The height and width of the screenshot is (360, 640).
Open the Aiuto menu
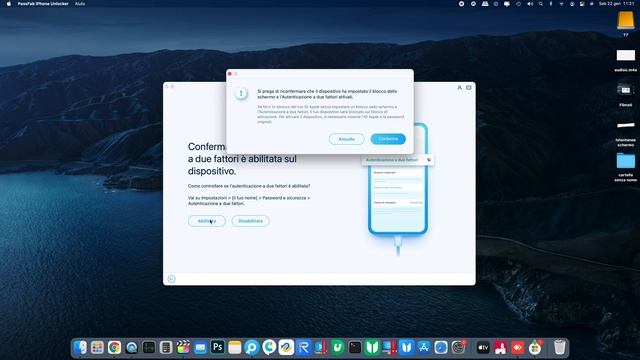click(x=80, y=4)
